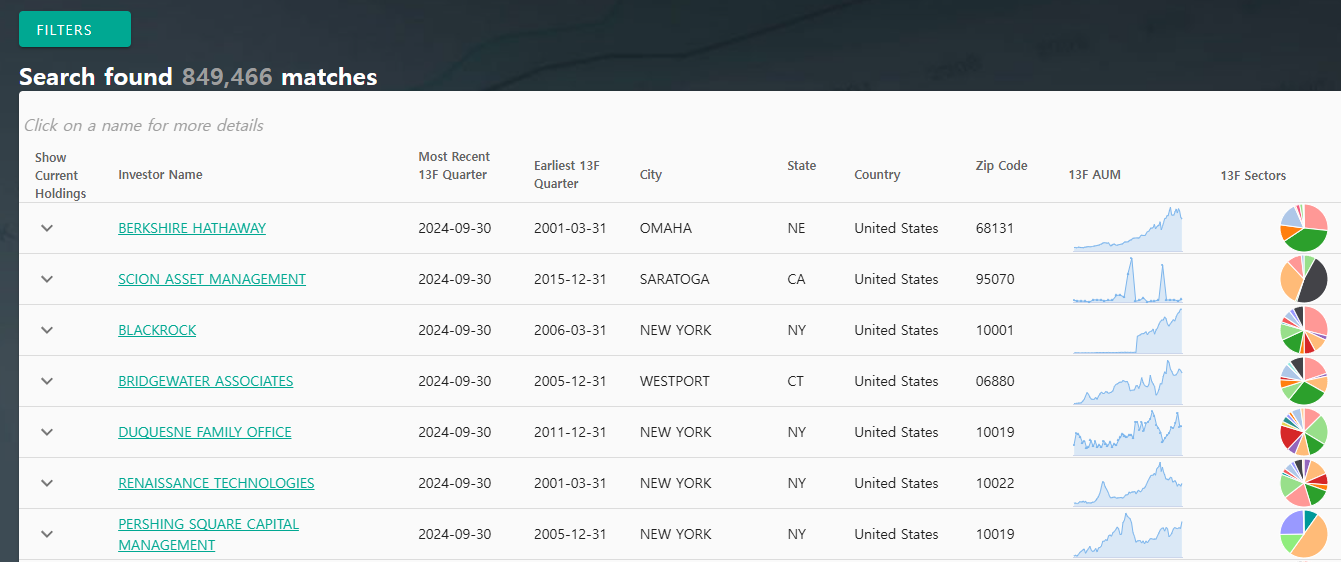Image resolution: width=1341 pixels, height=562 pixels.
Task: Click the OMAHA city cell
Action: pyautogui.click(x=666, y=228)
